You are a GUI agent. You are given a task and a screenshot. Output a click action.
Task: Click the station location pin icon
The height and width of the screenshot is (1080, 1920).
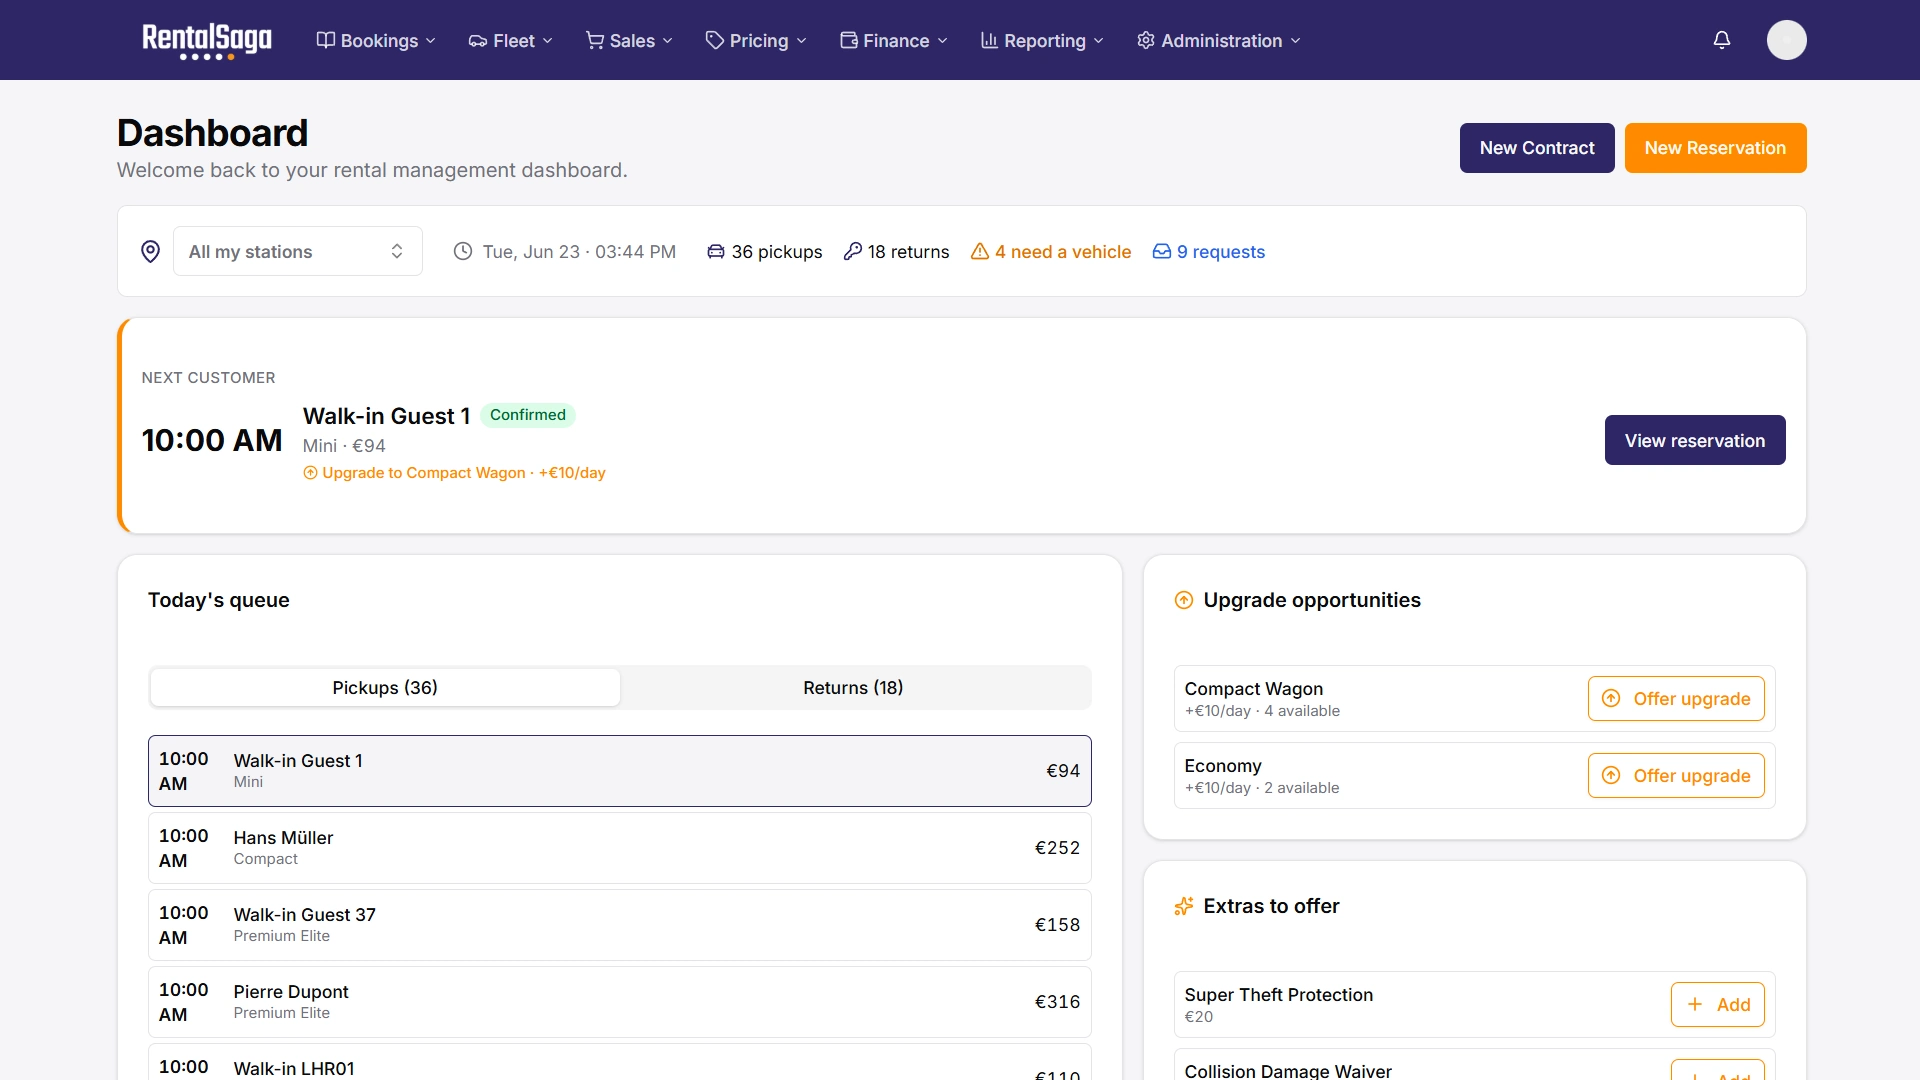click(150, 251)
